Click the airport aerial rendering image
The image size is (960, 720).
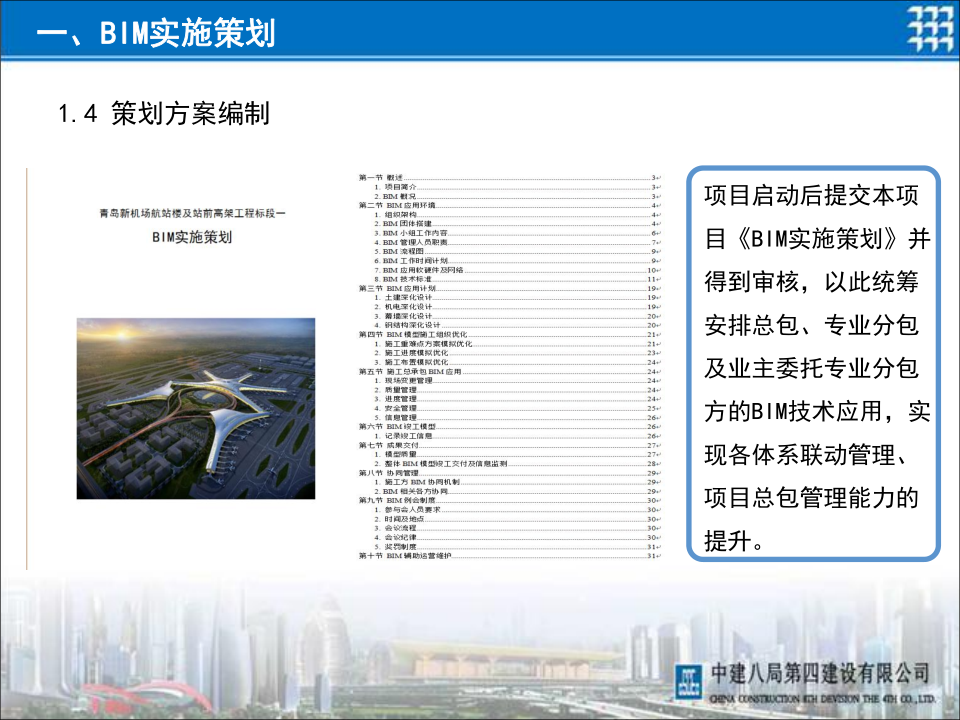tap(196, 408)
